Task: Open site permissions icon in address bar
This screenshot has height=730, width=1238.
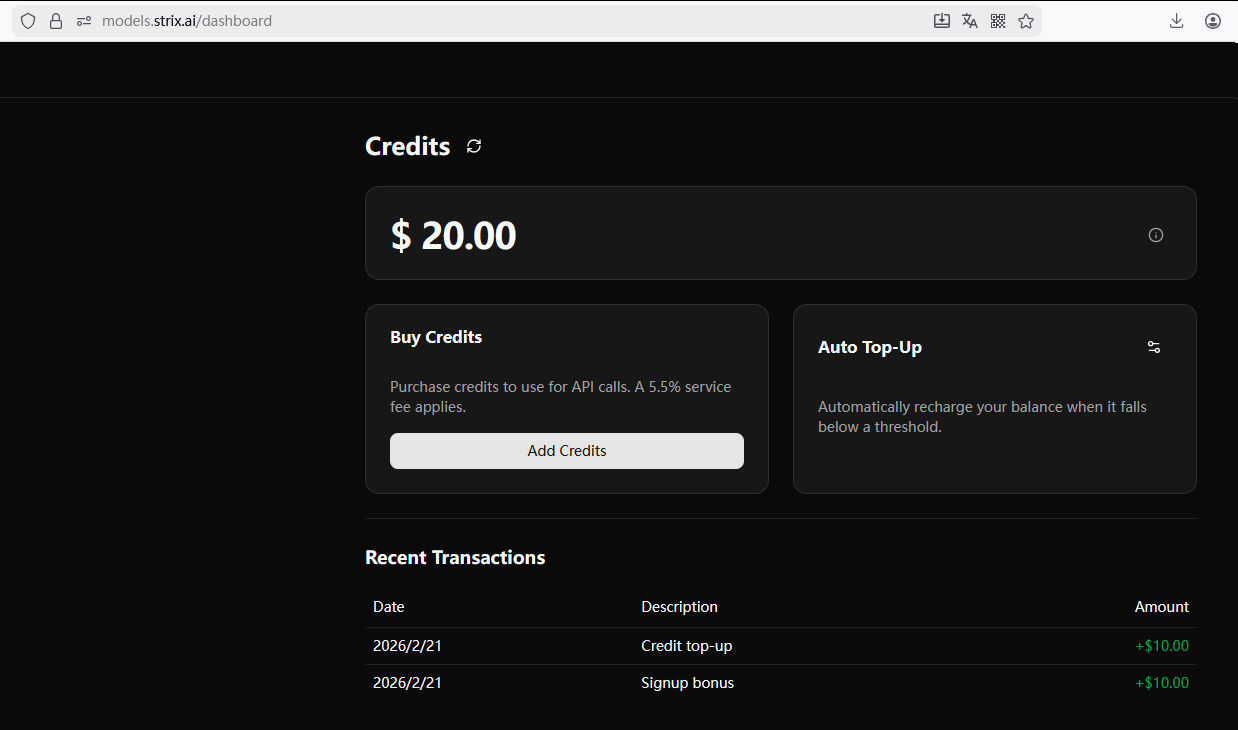Action: coord(84,21)
